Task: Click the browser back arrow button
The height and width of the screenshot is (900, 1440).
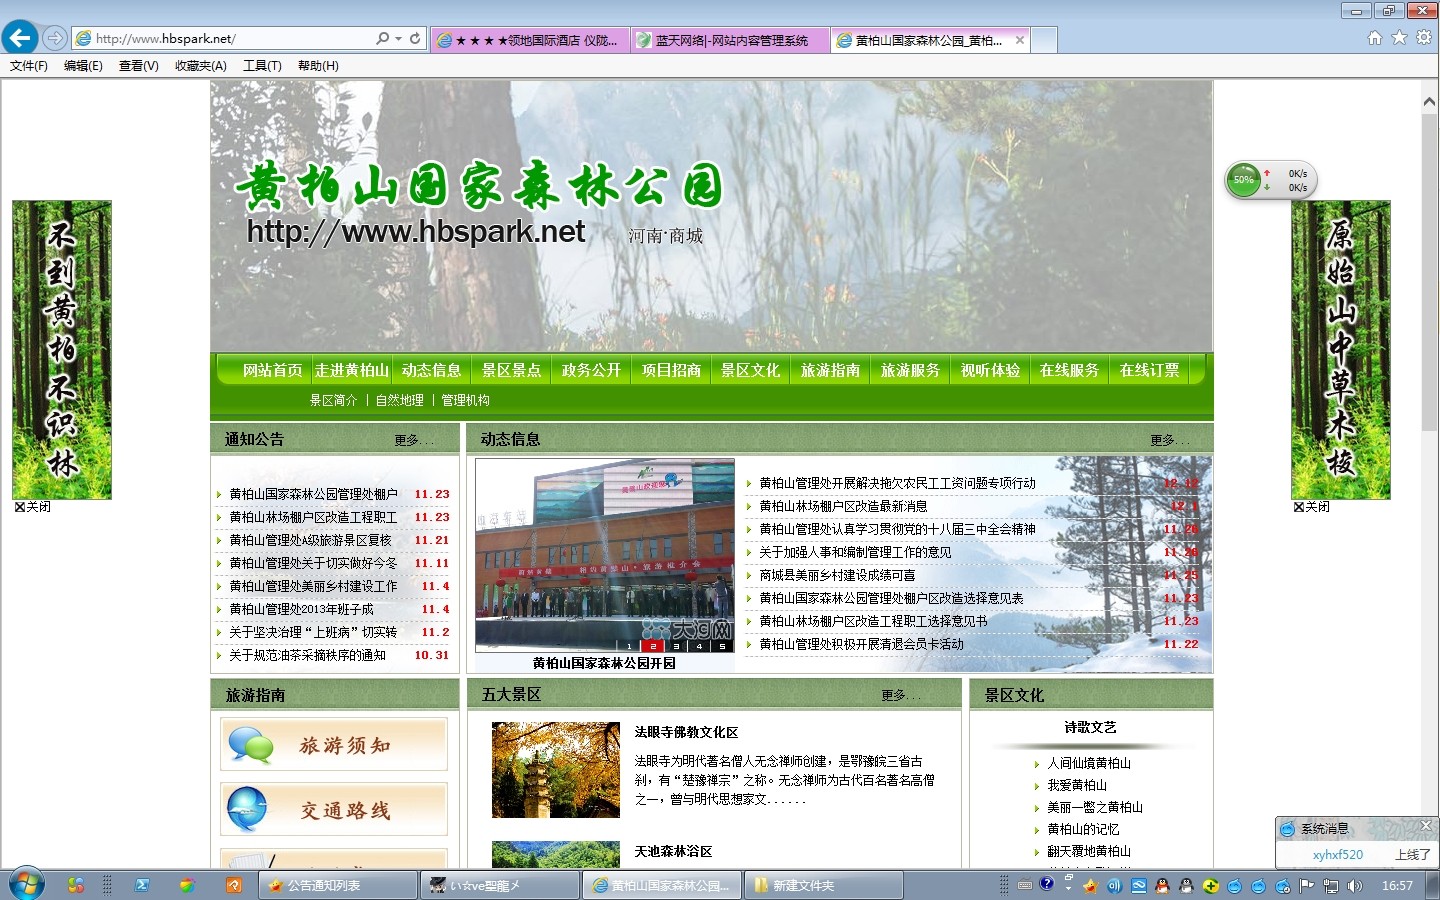Action: [20, 38]
